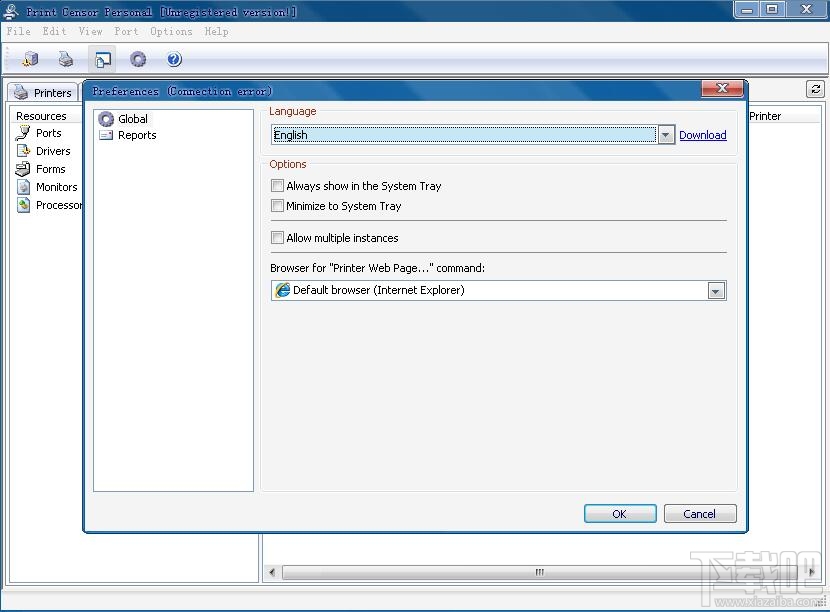Click the application icon in the title bar

[x=11, y=11]
